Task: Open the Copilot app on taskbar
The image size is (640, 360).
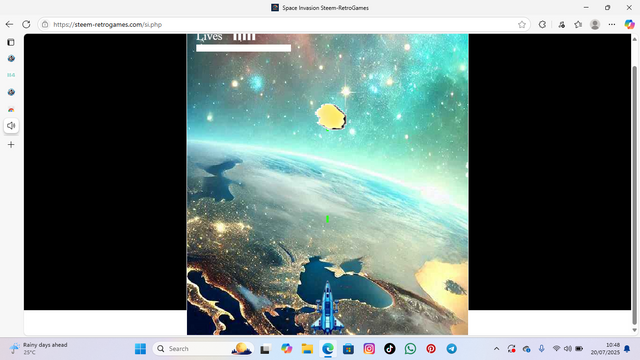Action: [287, 349]
